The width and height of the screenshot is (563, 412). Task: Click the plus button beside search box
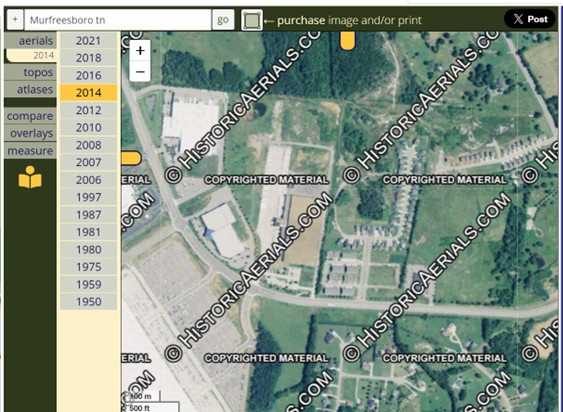(x=15, y=20)
